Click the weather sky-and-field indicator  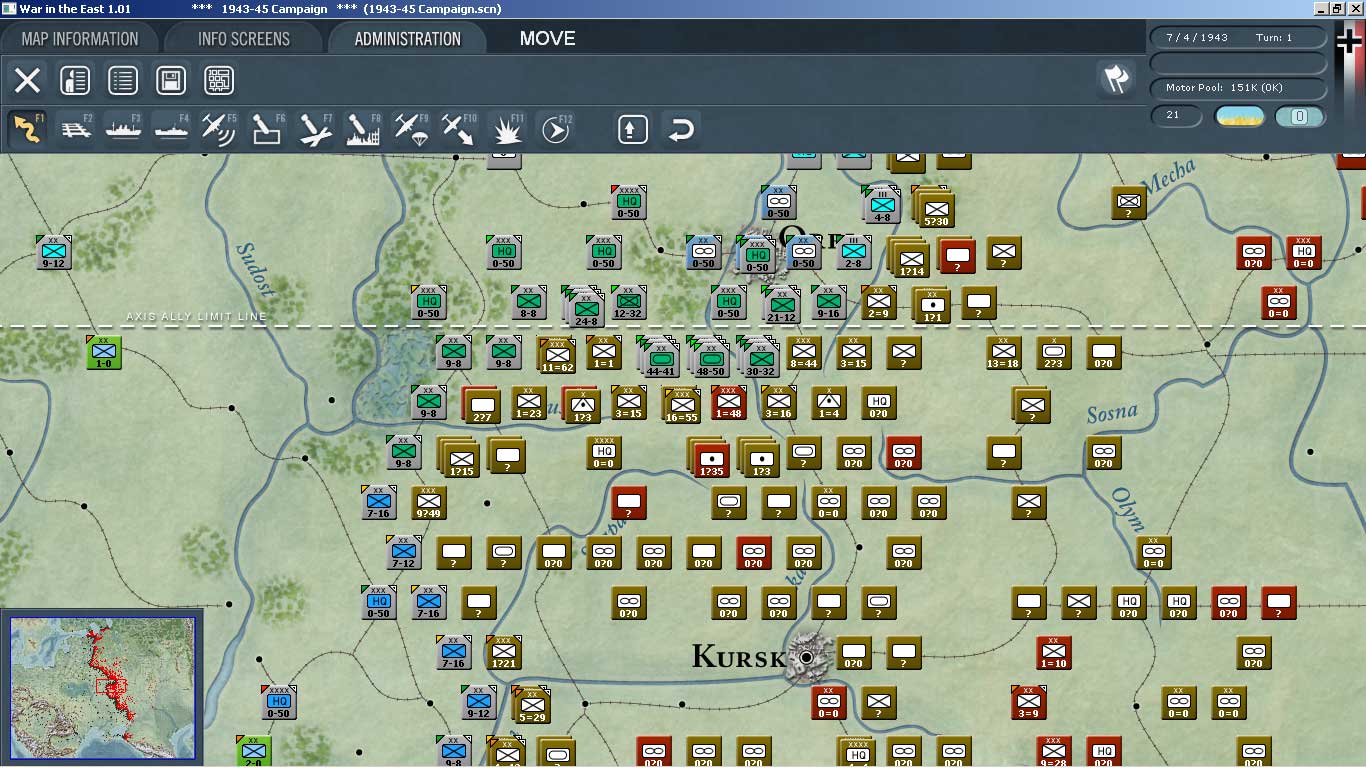point(1239,116)
